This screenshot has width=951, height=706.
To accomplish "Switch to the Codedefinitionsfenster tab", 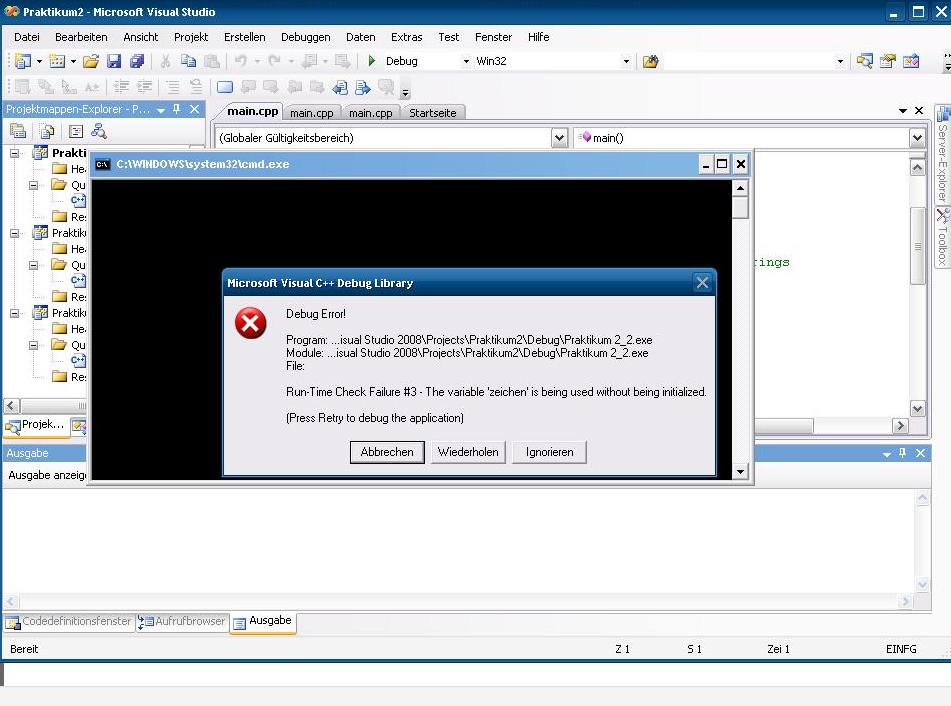I will point(69,621).
